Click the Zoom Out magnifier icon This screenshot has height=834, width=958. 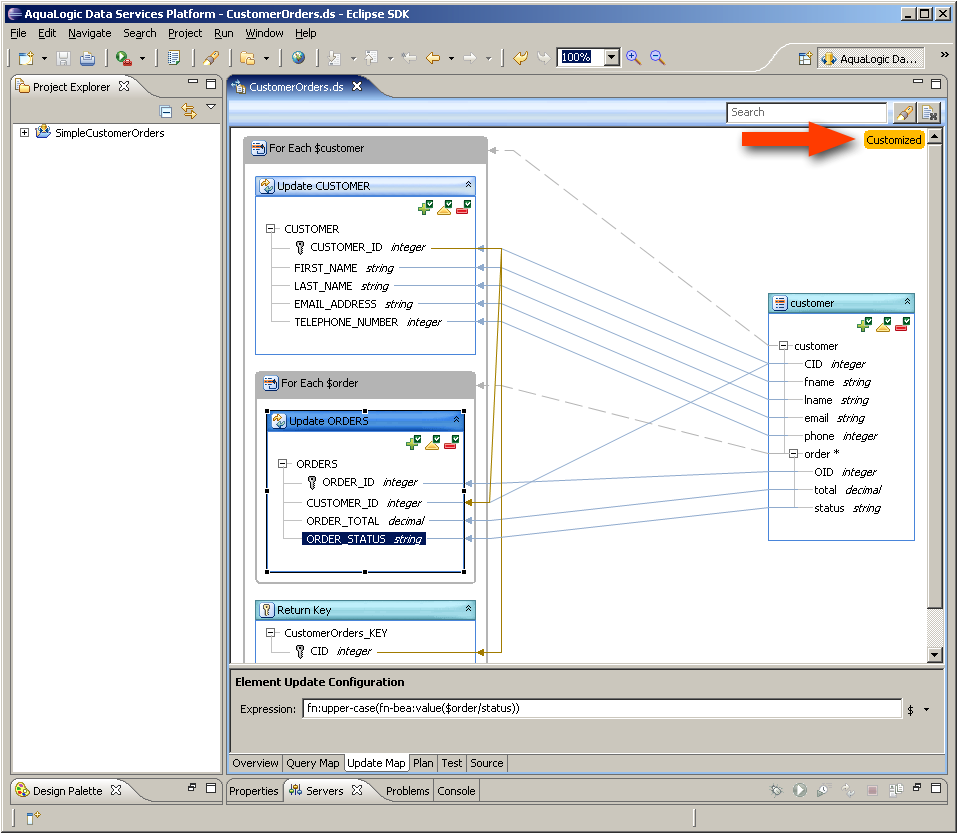click(657, 57)
